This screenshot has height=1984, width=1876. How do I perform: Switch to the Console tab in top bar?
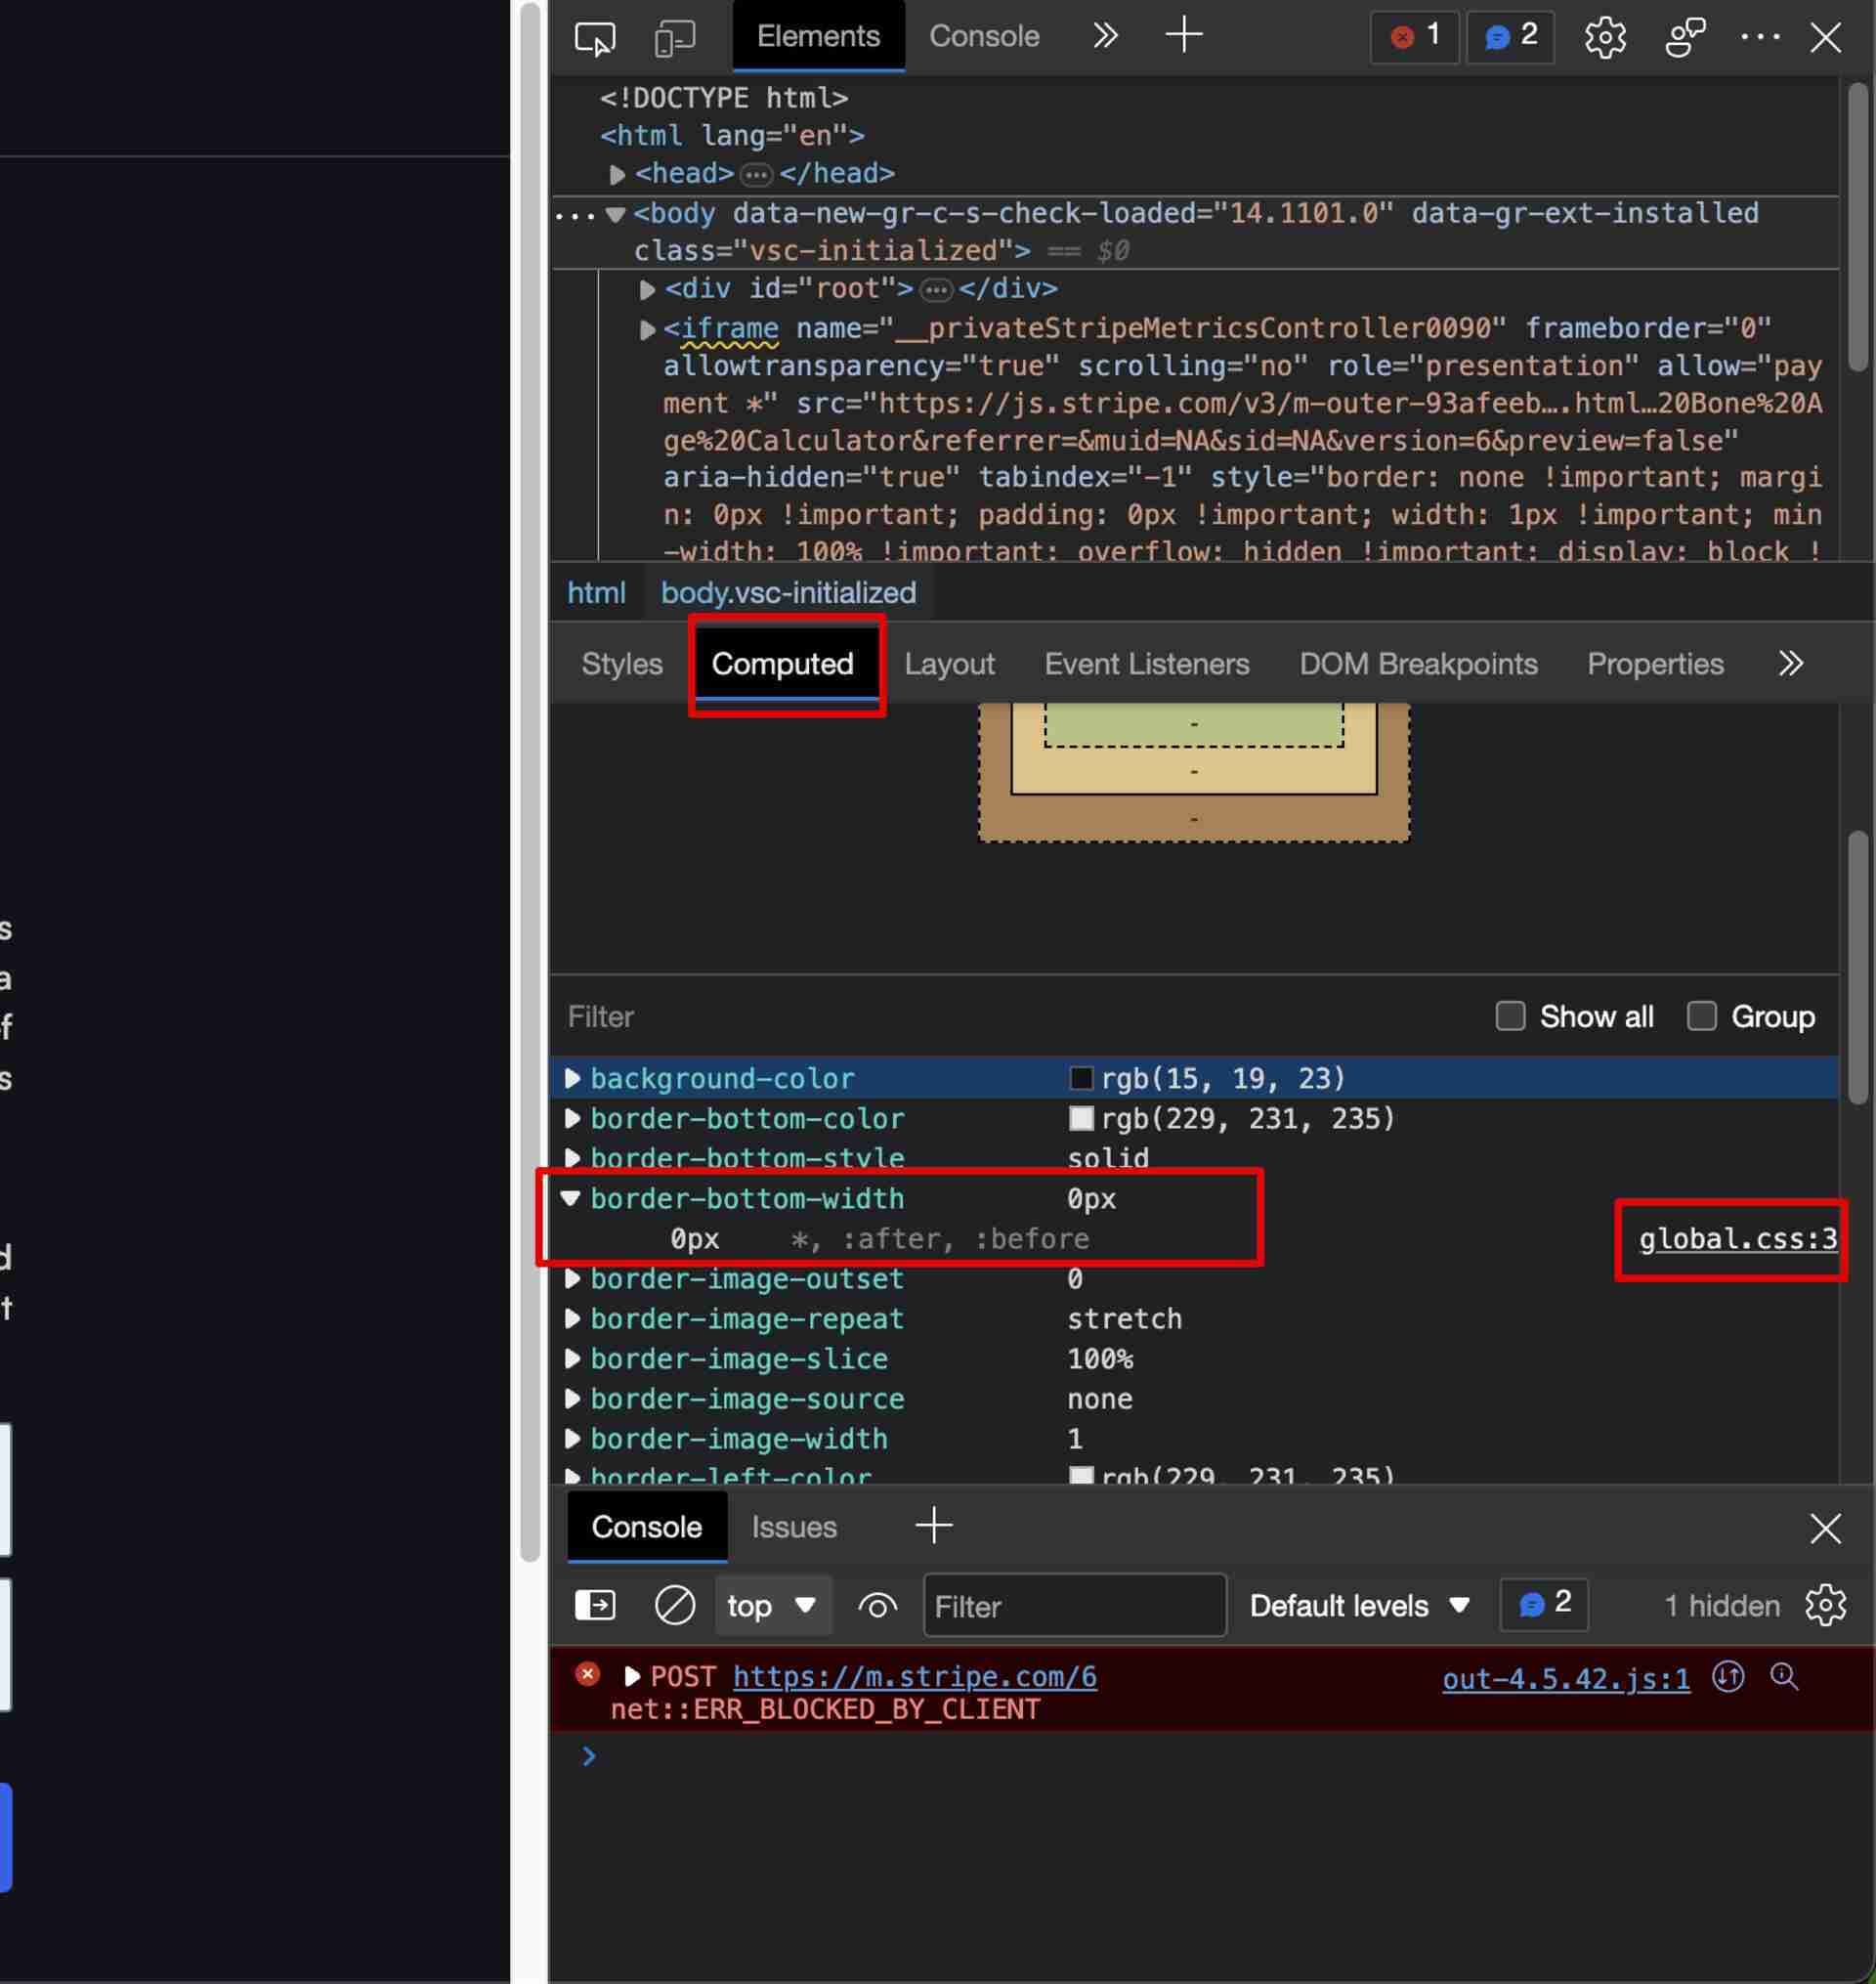click(984, 36)
